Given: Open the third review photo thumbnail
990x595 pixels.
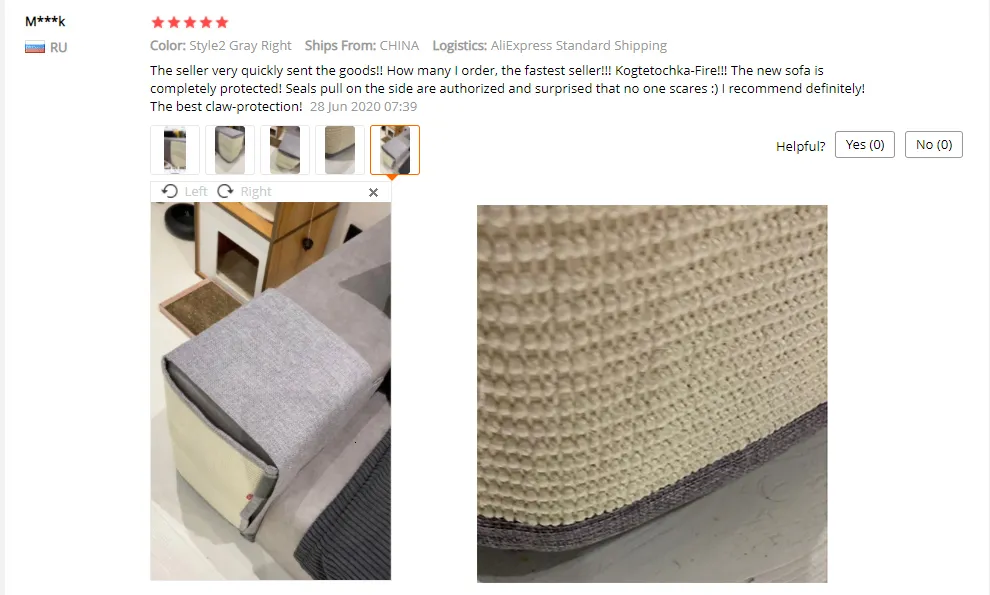Looking at the screenshot, I should [x=285, y=150].
